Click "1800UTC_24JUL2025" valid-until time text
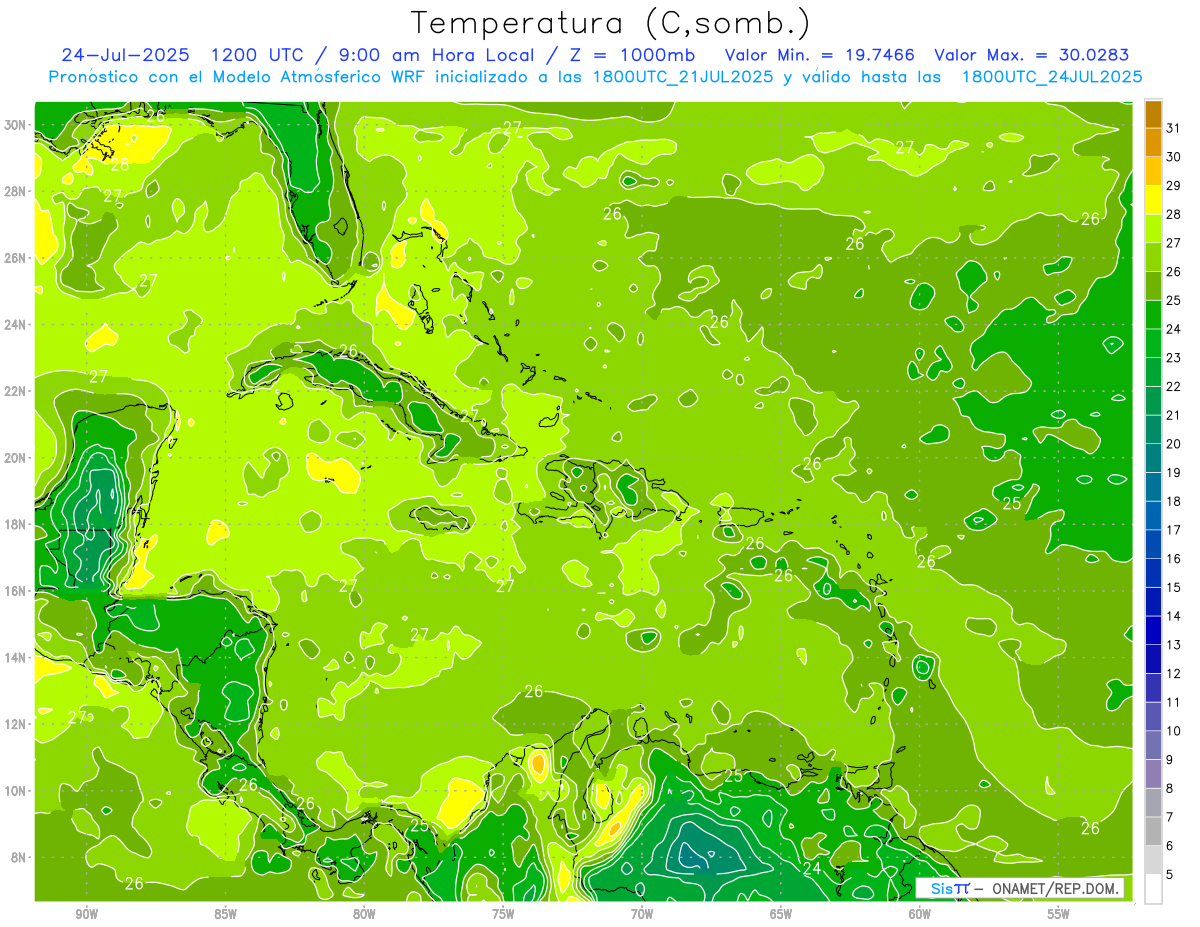This screenshot has height=927, width=1200. pos(1052,77)
